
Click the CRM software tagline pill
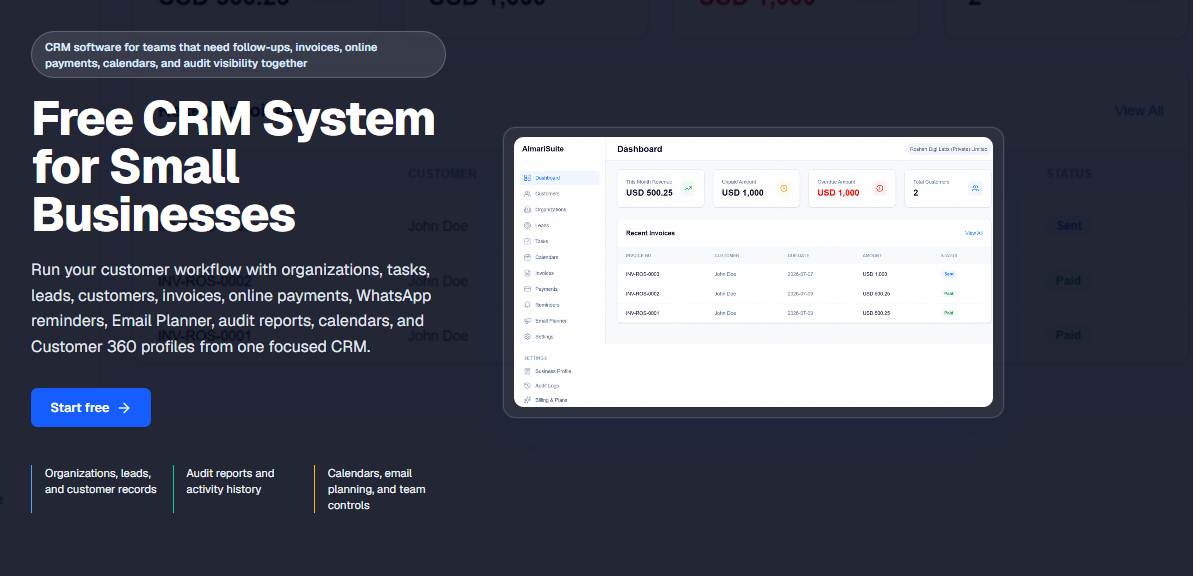(238, 55)
